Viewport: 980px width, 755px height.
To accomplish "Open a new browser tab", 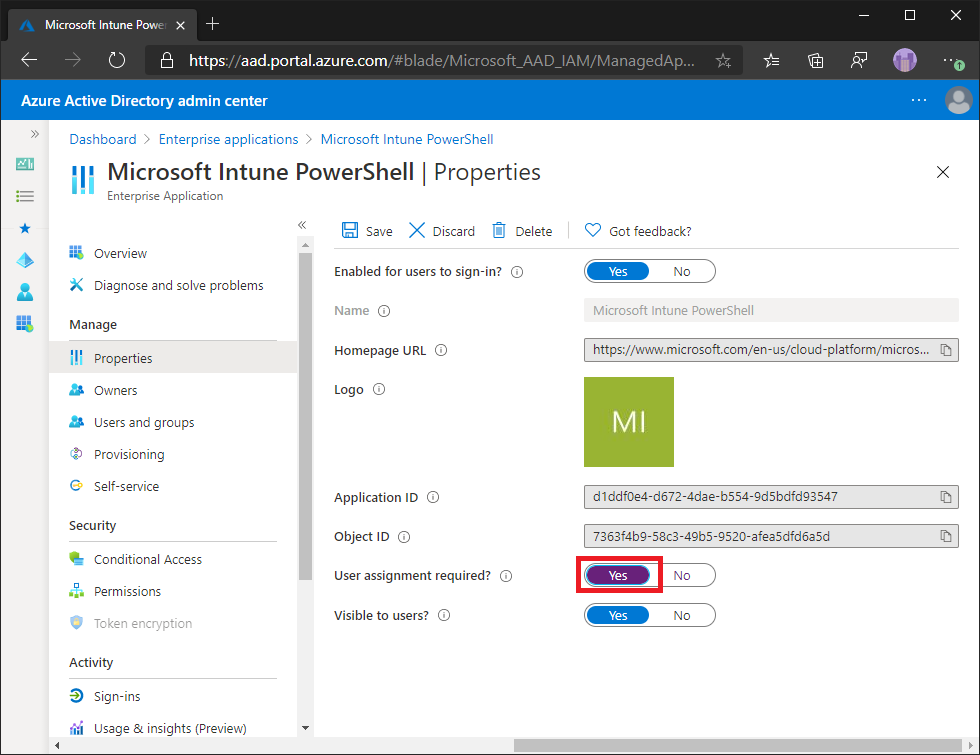I will [x=212, y=24].
